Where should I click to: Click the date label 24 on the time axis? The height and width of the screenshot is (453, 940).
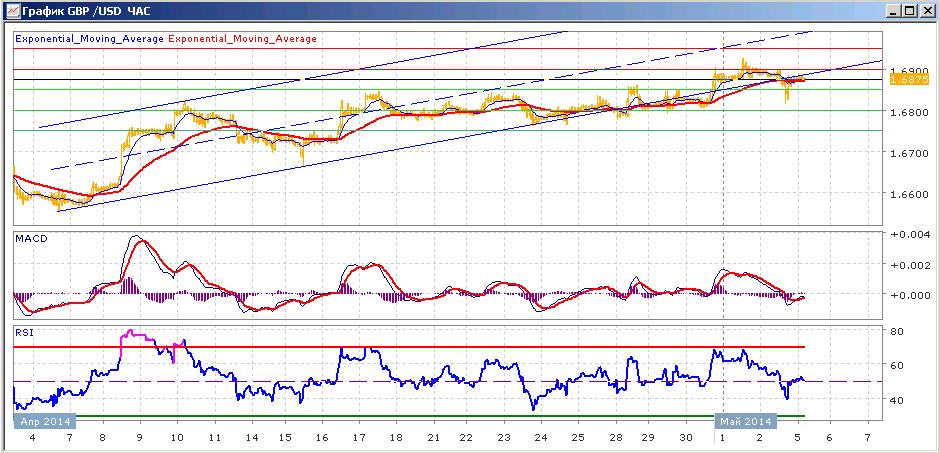541,437
